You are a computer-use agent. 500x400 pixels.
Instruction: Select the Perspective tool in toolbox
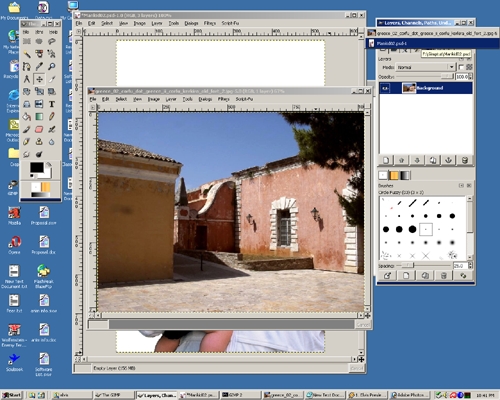27,104
